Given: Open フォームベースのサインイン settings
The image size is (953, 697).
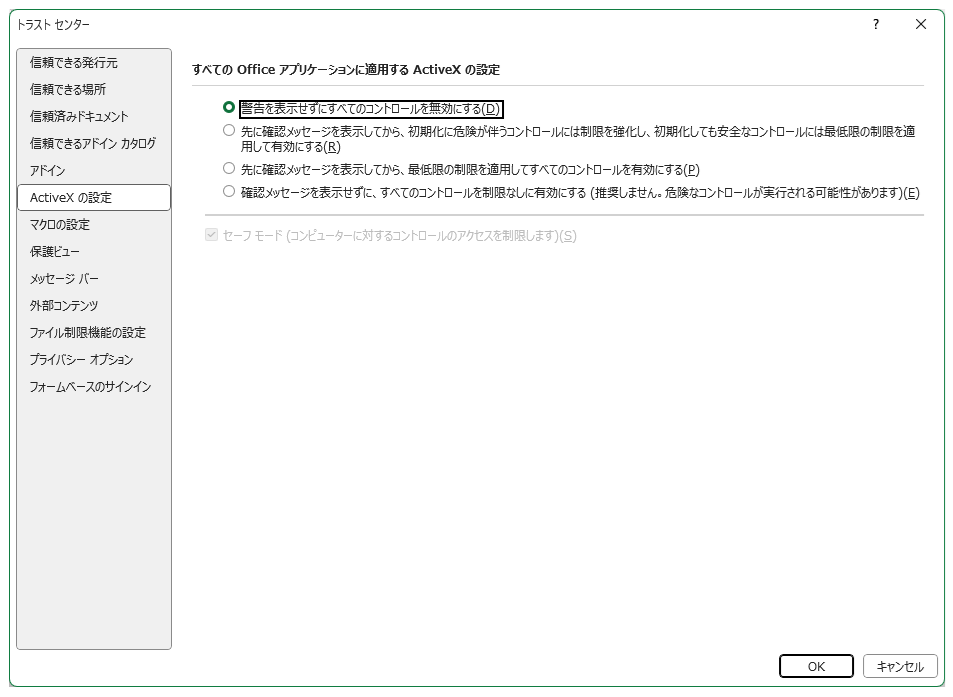Looking at the screenshot, I should point(91,387).
